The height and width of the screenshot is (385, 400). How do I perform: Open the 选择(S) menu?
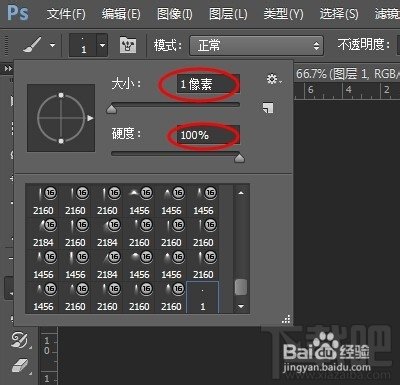339,14
